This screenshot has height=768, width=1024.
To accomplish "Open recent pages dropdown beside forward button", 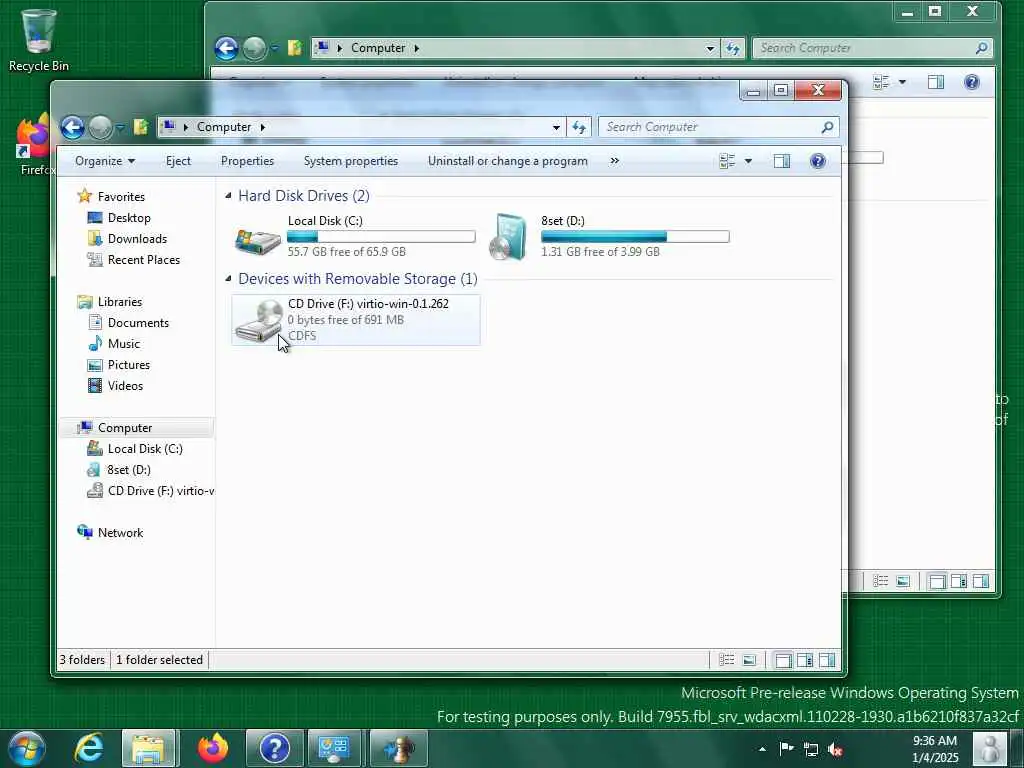I will (120, 127).
